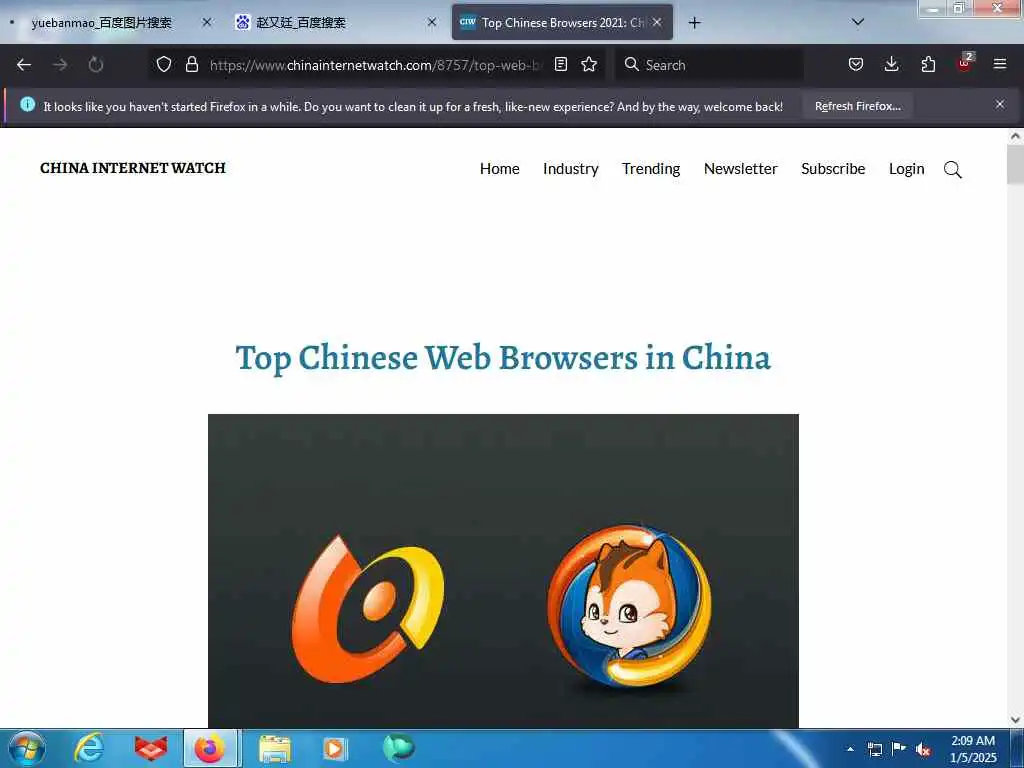Click the Login link
The height and width of the screenshot is (768, 1024).
click(906, 169)
